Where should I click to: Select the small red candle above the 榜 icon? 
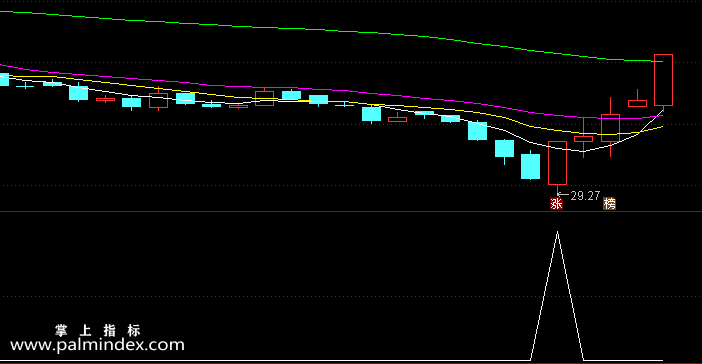point(610,128)
